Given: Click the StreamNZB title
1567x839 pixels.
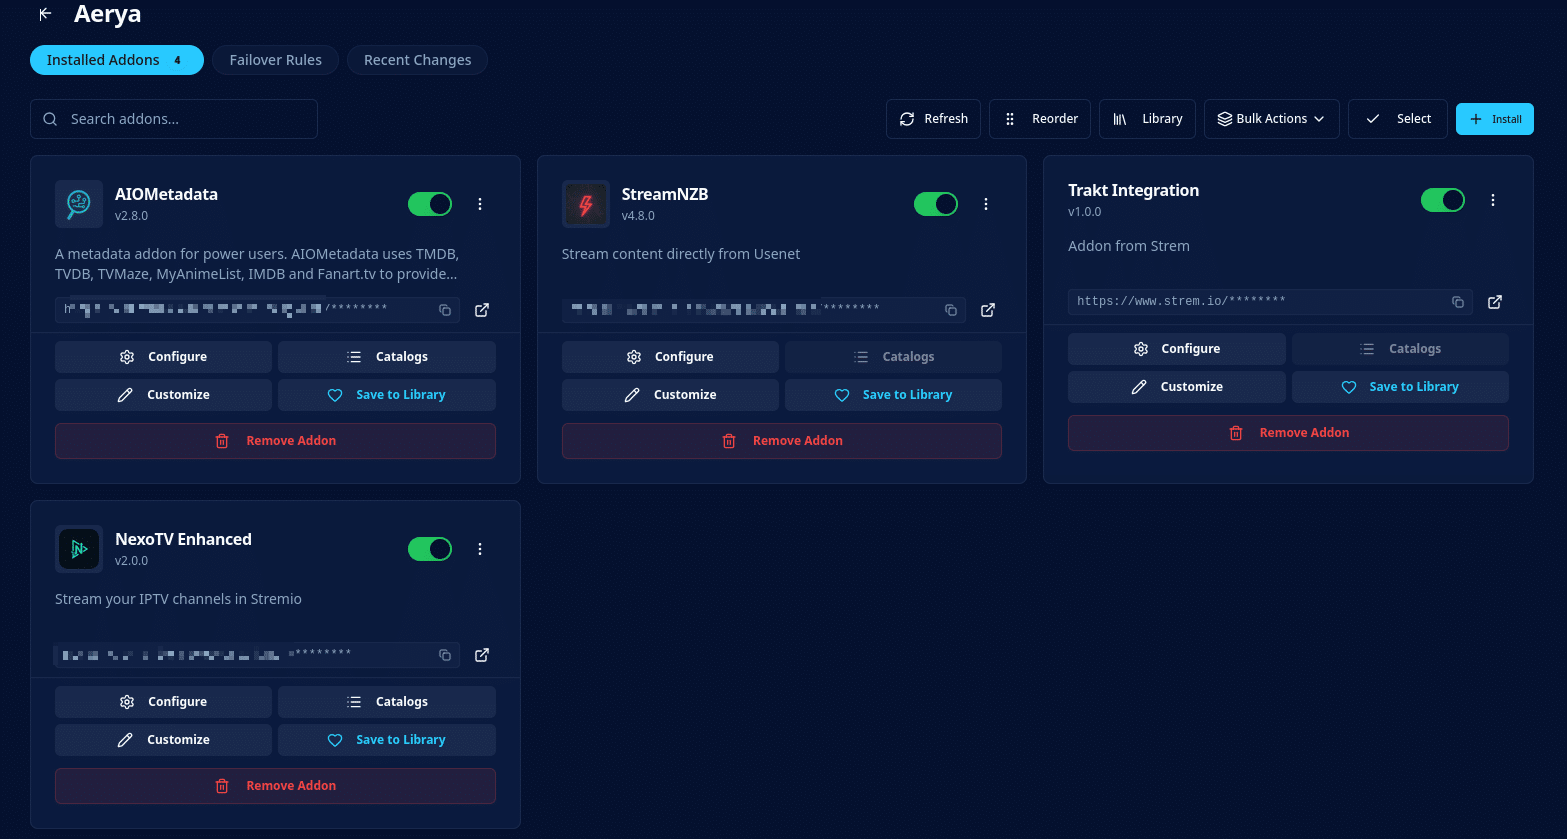Looking at the screenshot, I should coord(665,194).
